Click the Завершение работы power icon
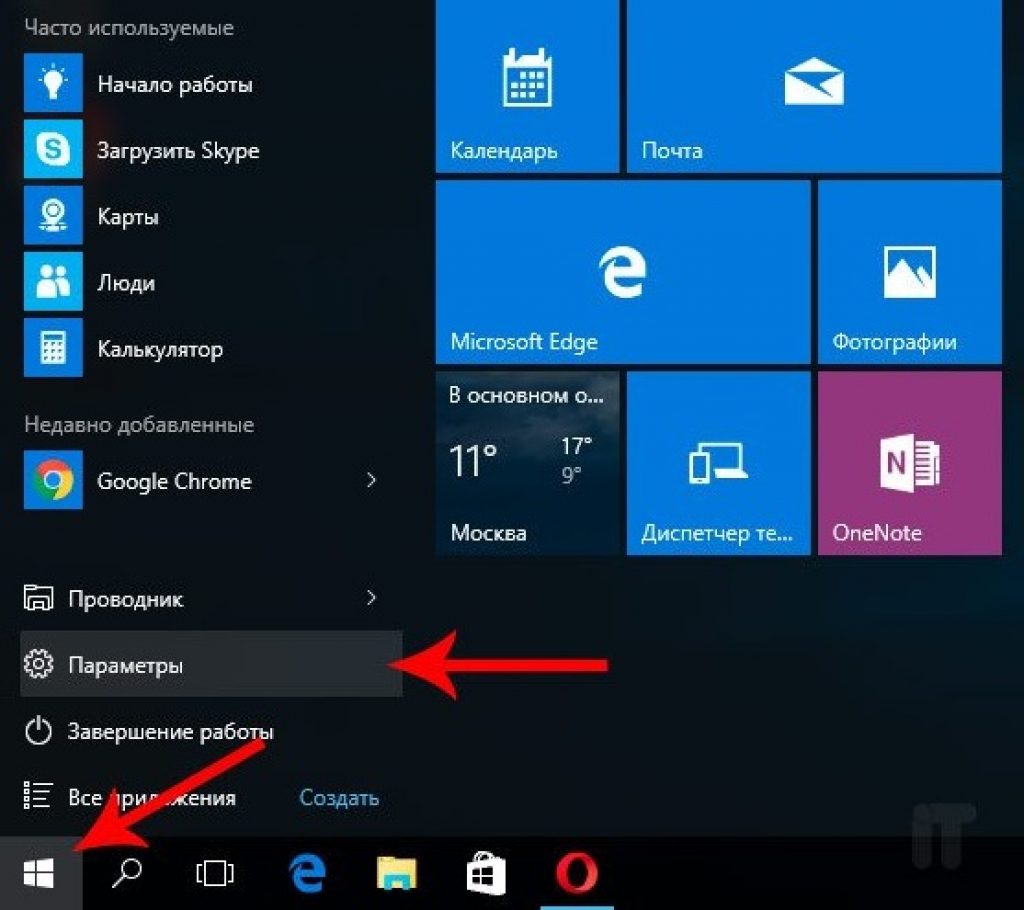The height and width of the screenshot is (910, 1024). click(38, 730)
